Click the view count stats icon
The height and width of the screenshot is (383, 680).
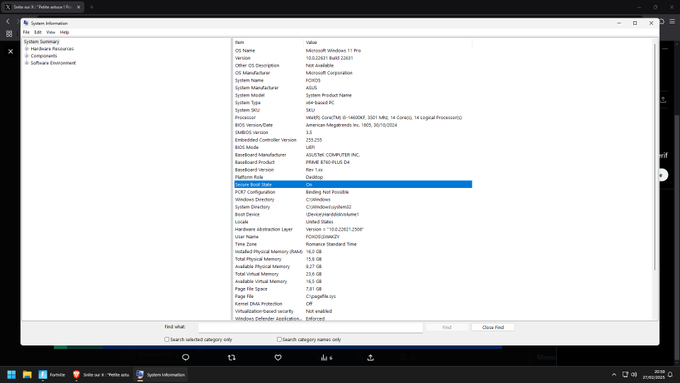coord(326,357)
